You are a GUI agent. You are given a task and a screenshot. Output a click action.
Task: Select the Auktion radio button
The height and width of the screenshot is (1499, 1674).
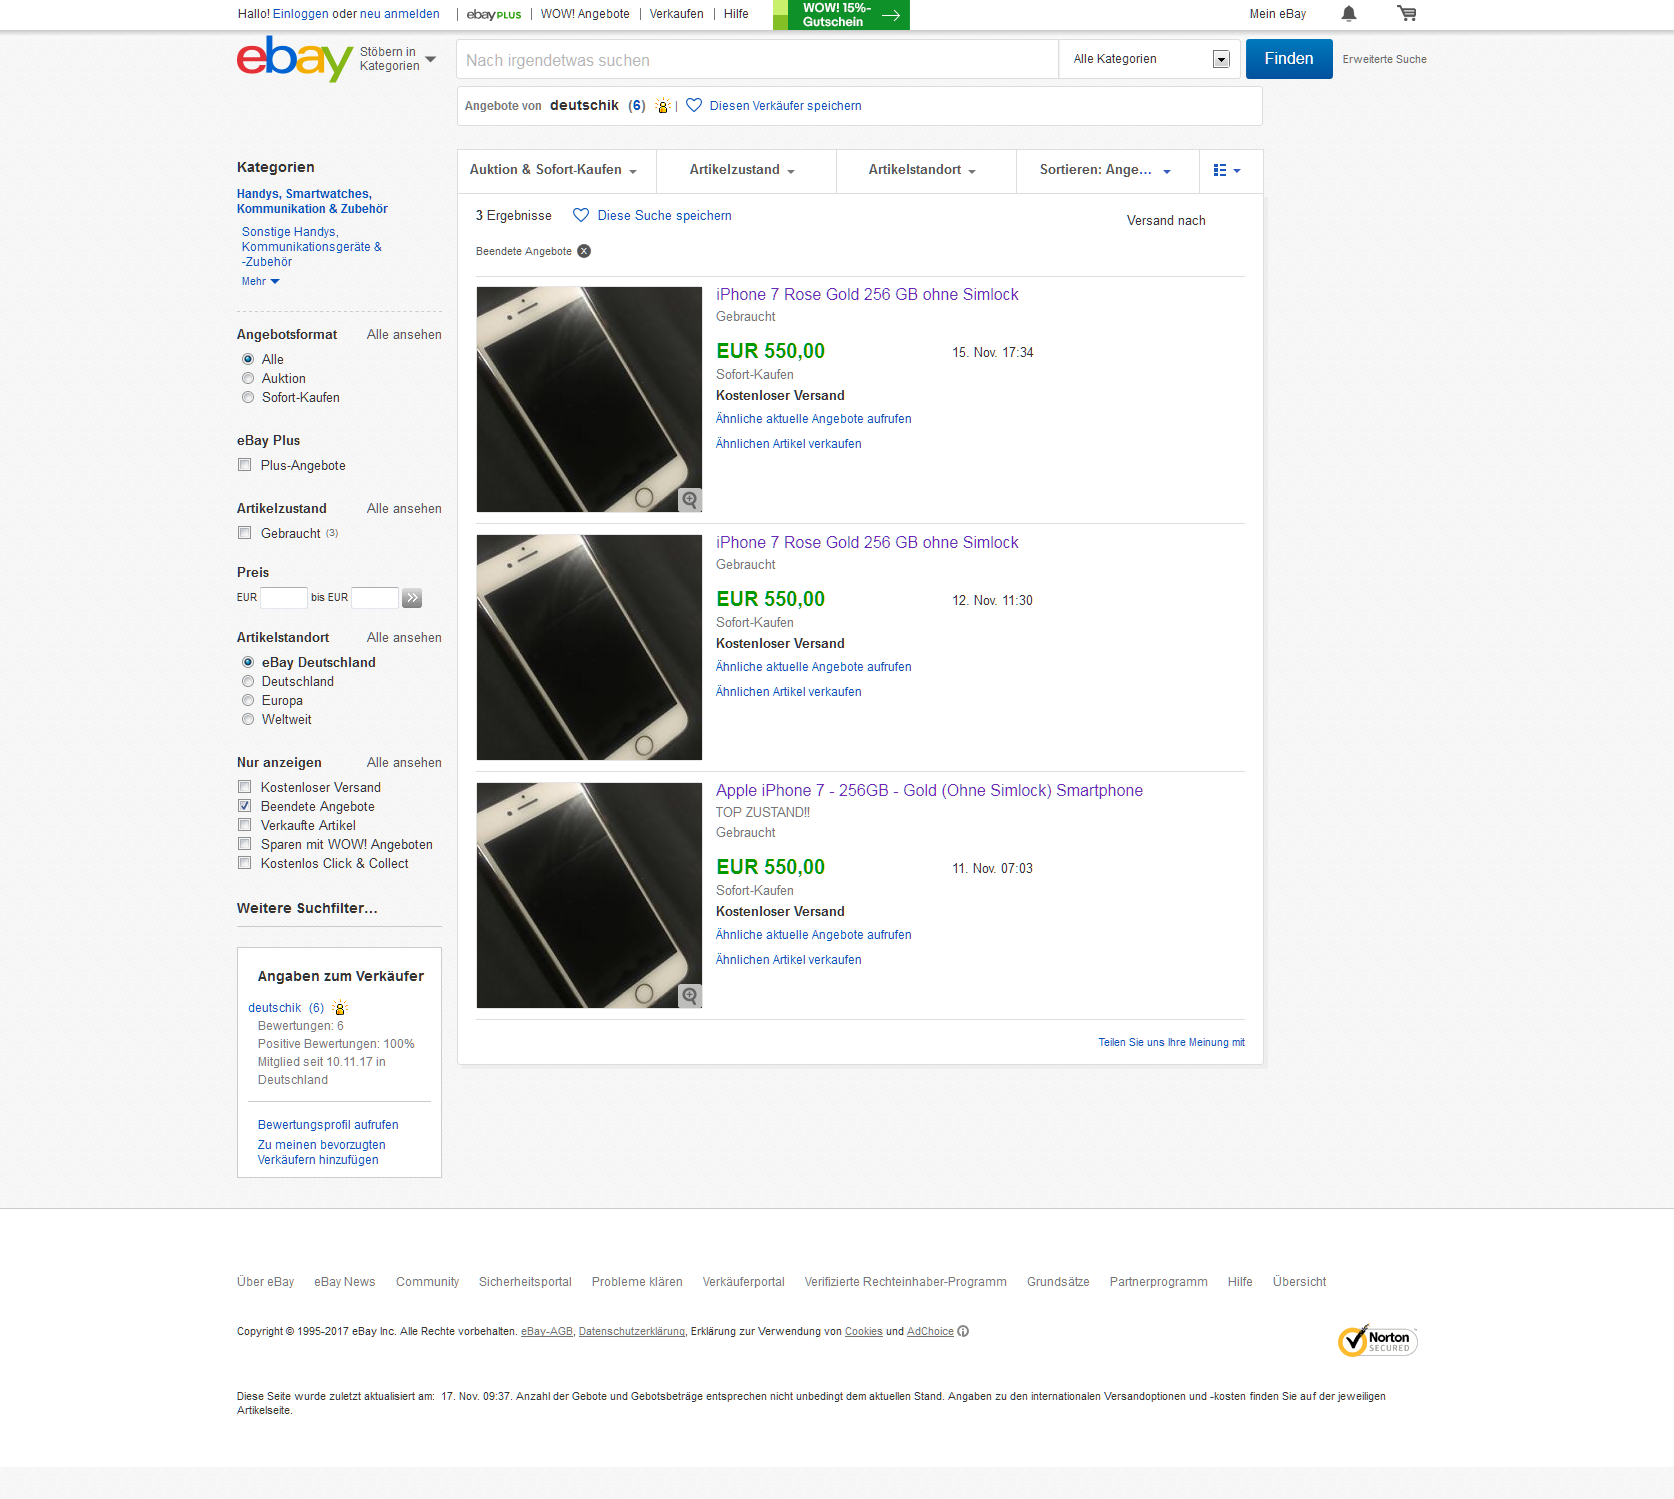(248, 378)
